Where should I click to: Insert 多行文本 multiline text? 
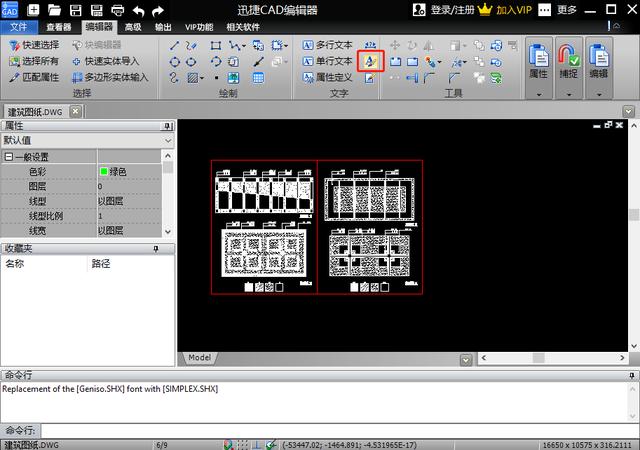(x=328, y=45)
